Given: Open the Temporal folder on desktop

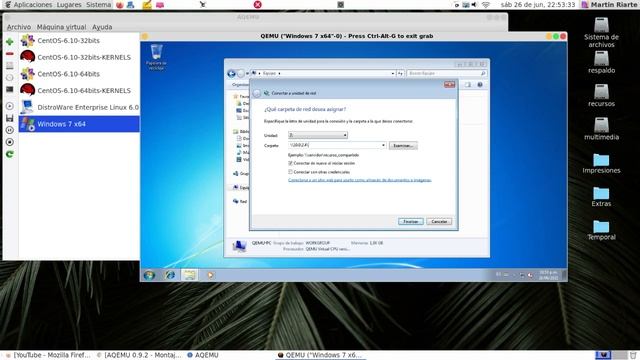Looking at the screenshot, I should pyautogui.click(x=601, y=230).
